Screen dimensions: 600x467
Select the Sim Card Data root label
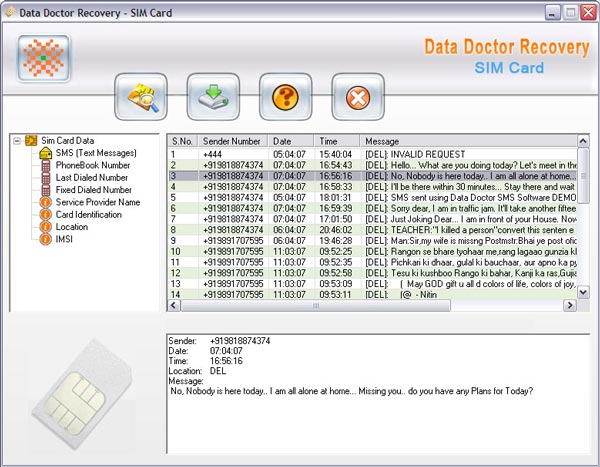pos(67,140)
